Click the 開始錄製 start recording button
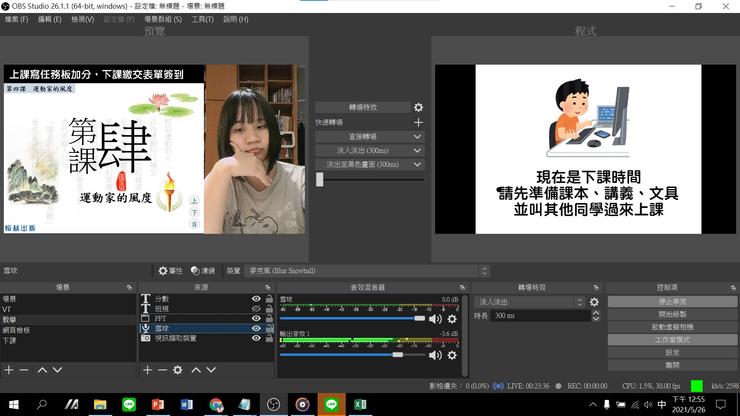Screen dimensions: 740x416 [x=672, y=314]
